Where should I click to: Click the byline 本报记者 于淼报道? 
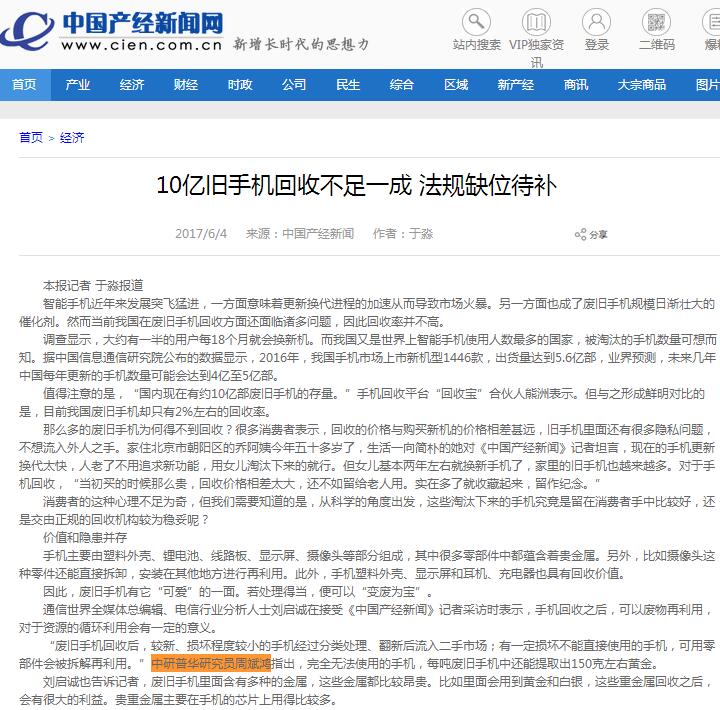pos(93,286)
